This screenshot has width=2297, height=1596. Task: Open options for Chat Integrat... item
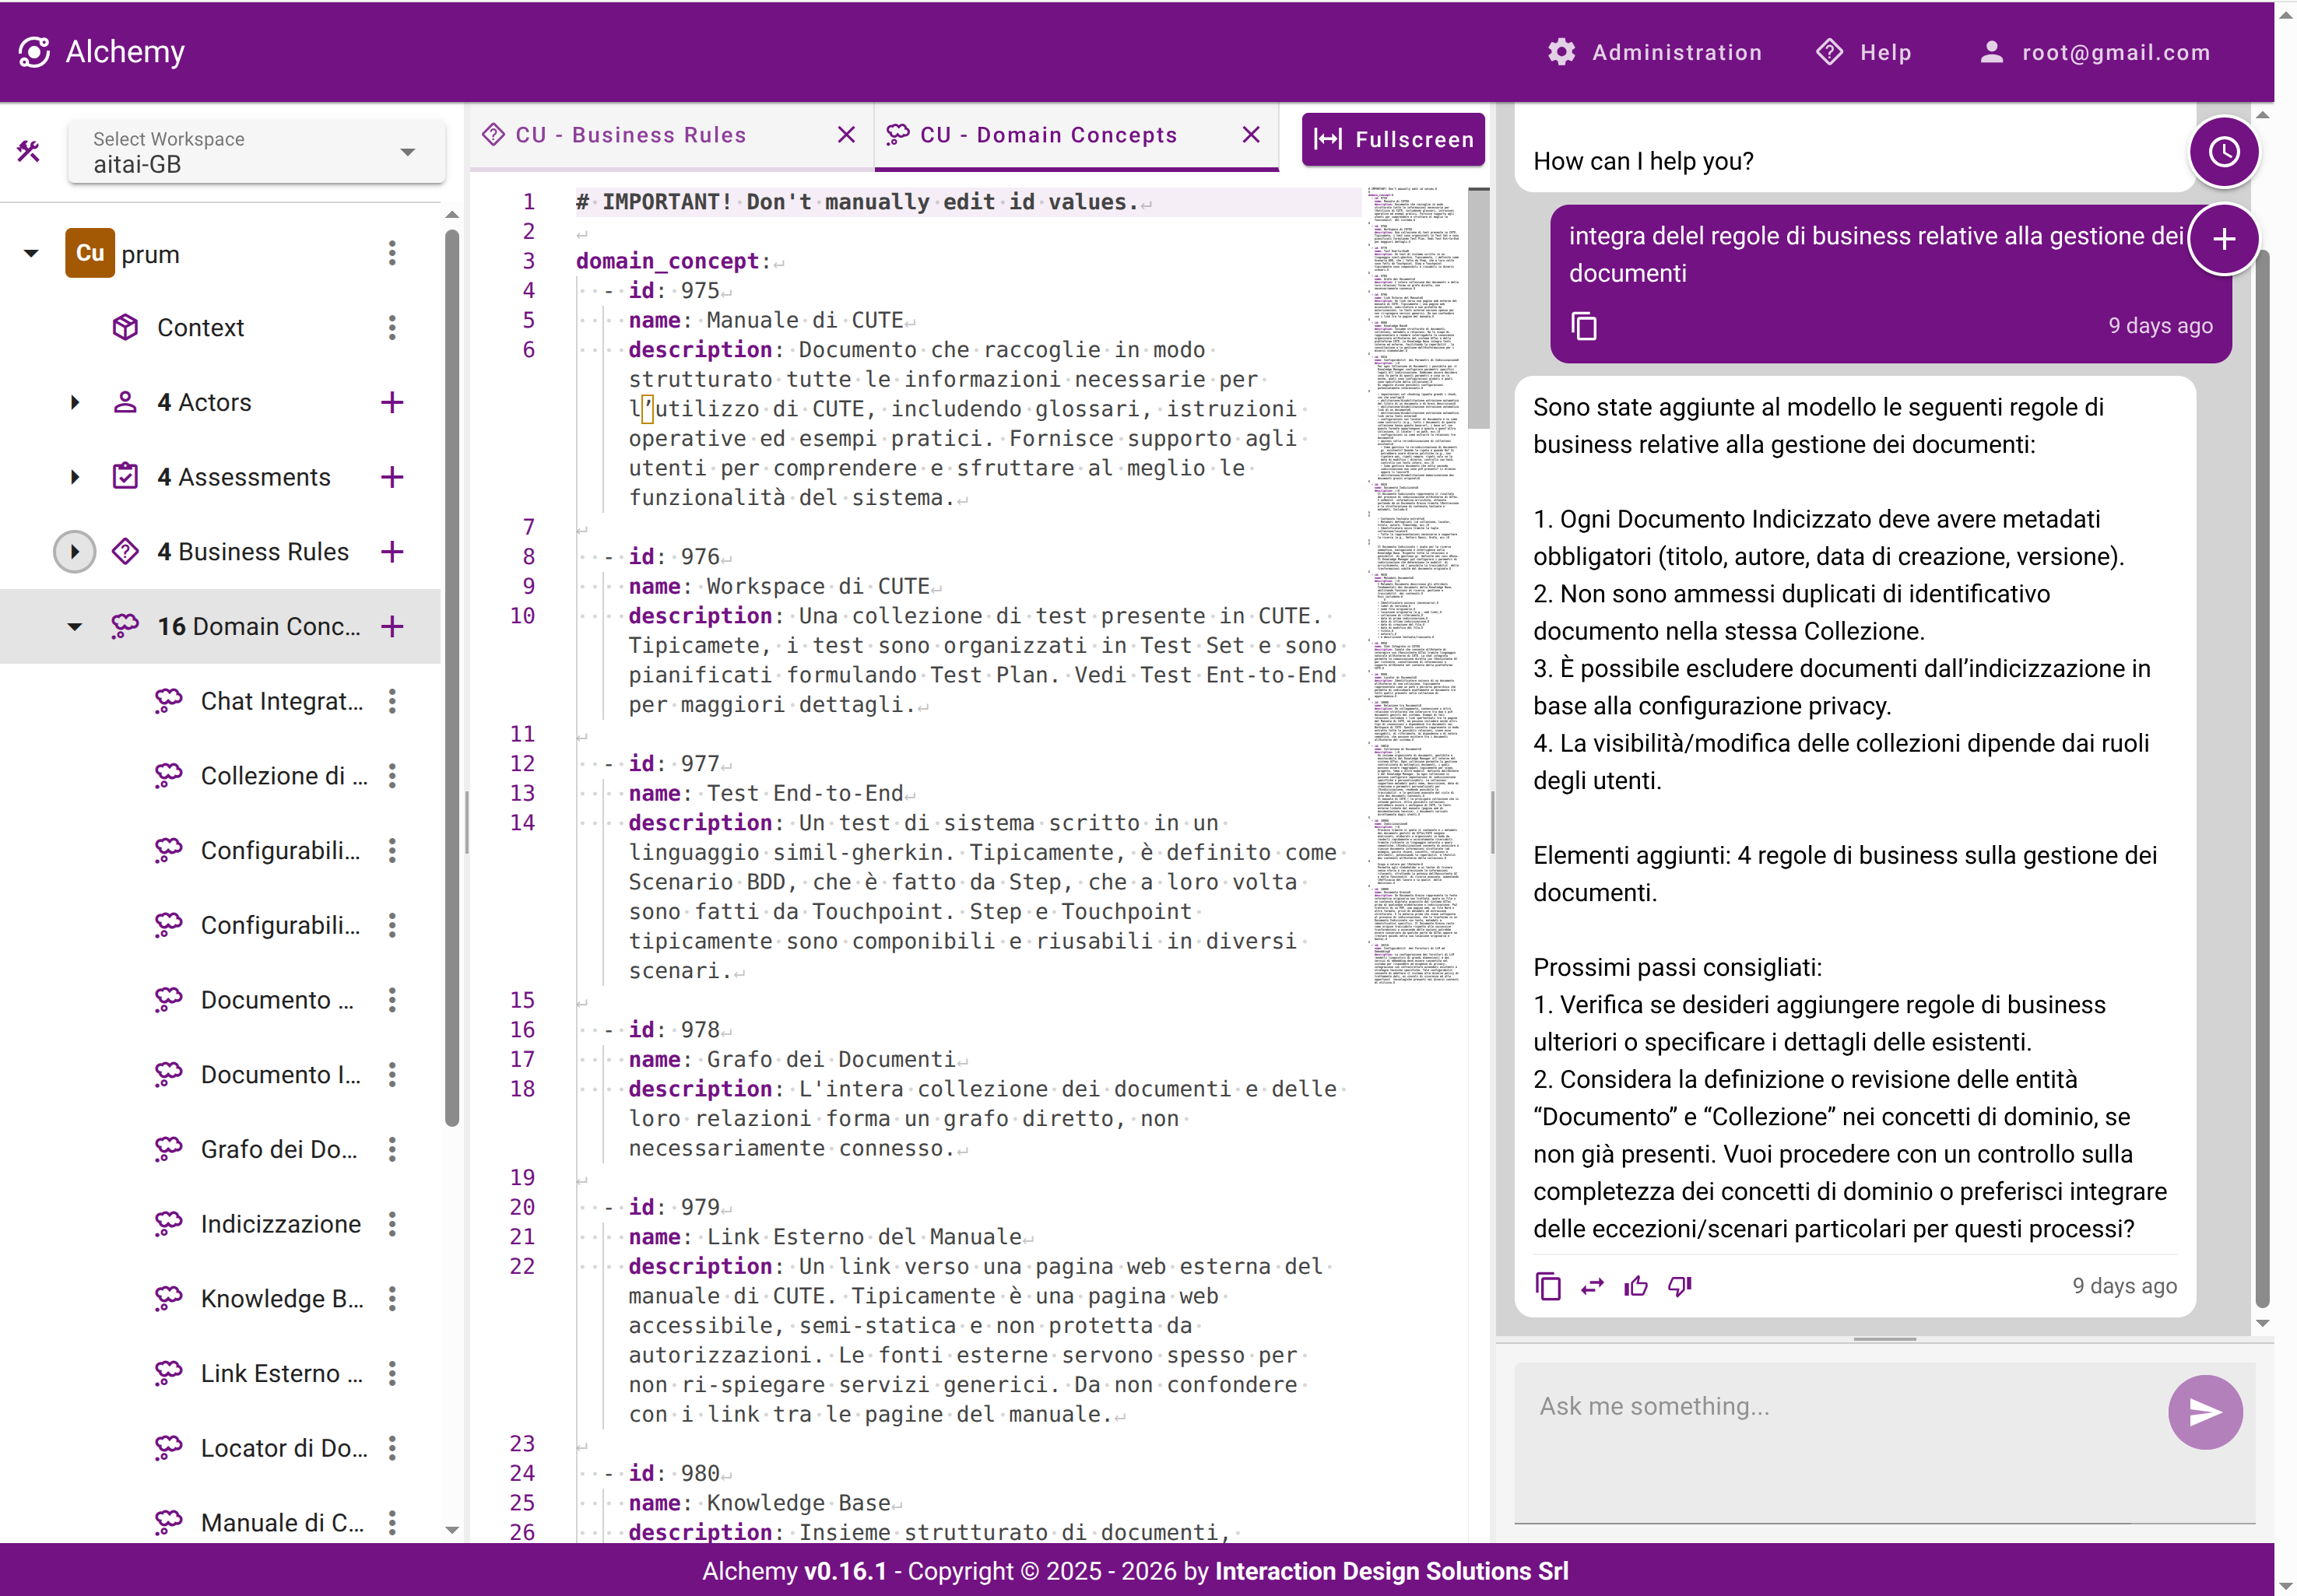392,701
